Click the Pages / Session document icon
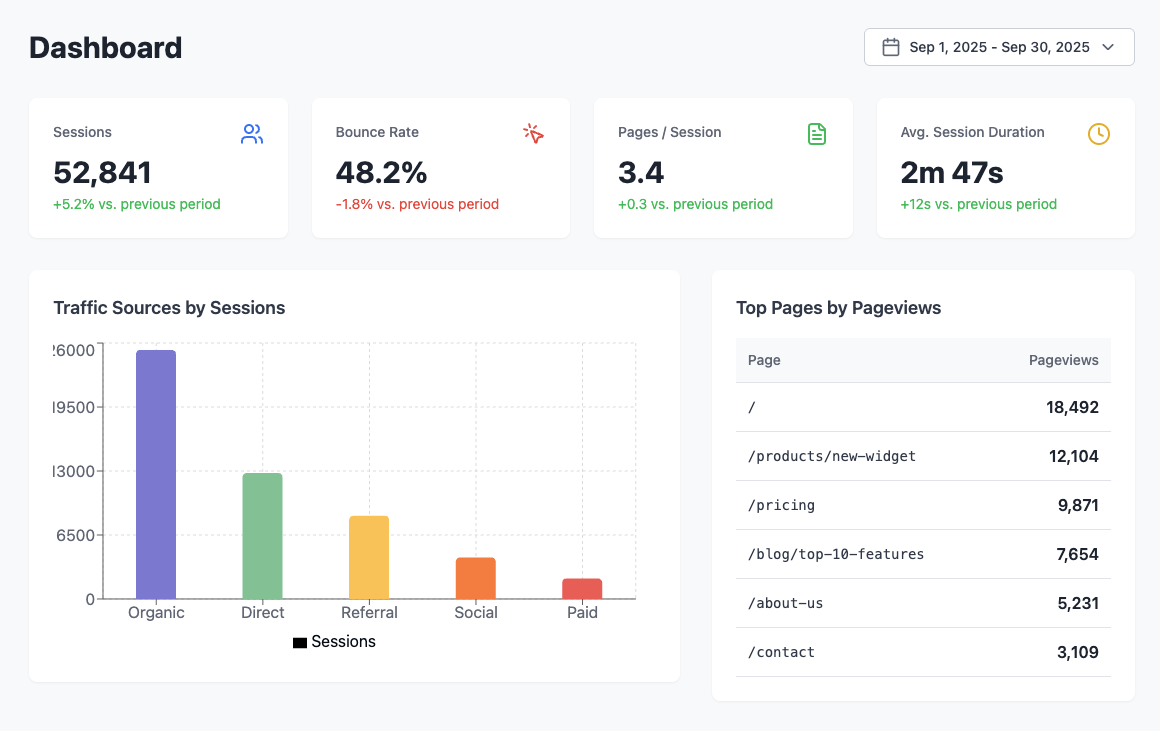Image resolution: width=1160 pixels, height=731 pixels. tap(817, 133)
